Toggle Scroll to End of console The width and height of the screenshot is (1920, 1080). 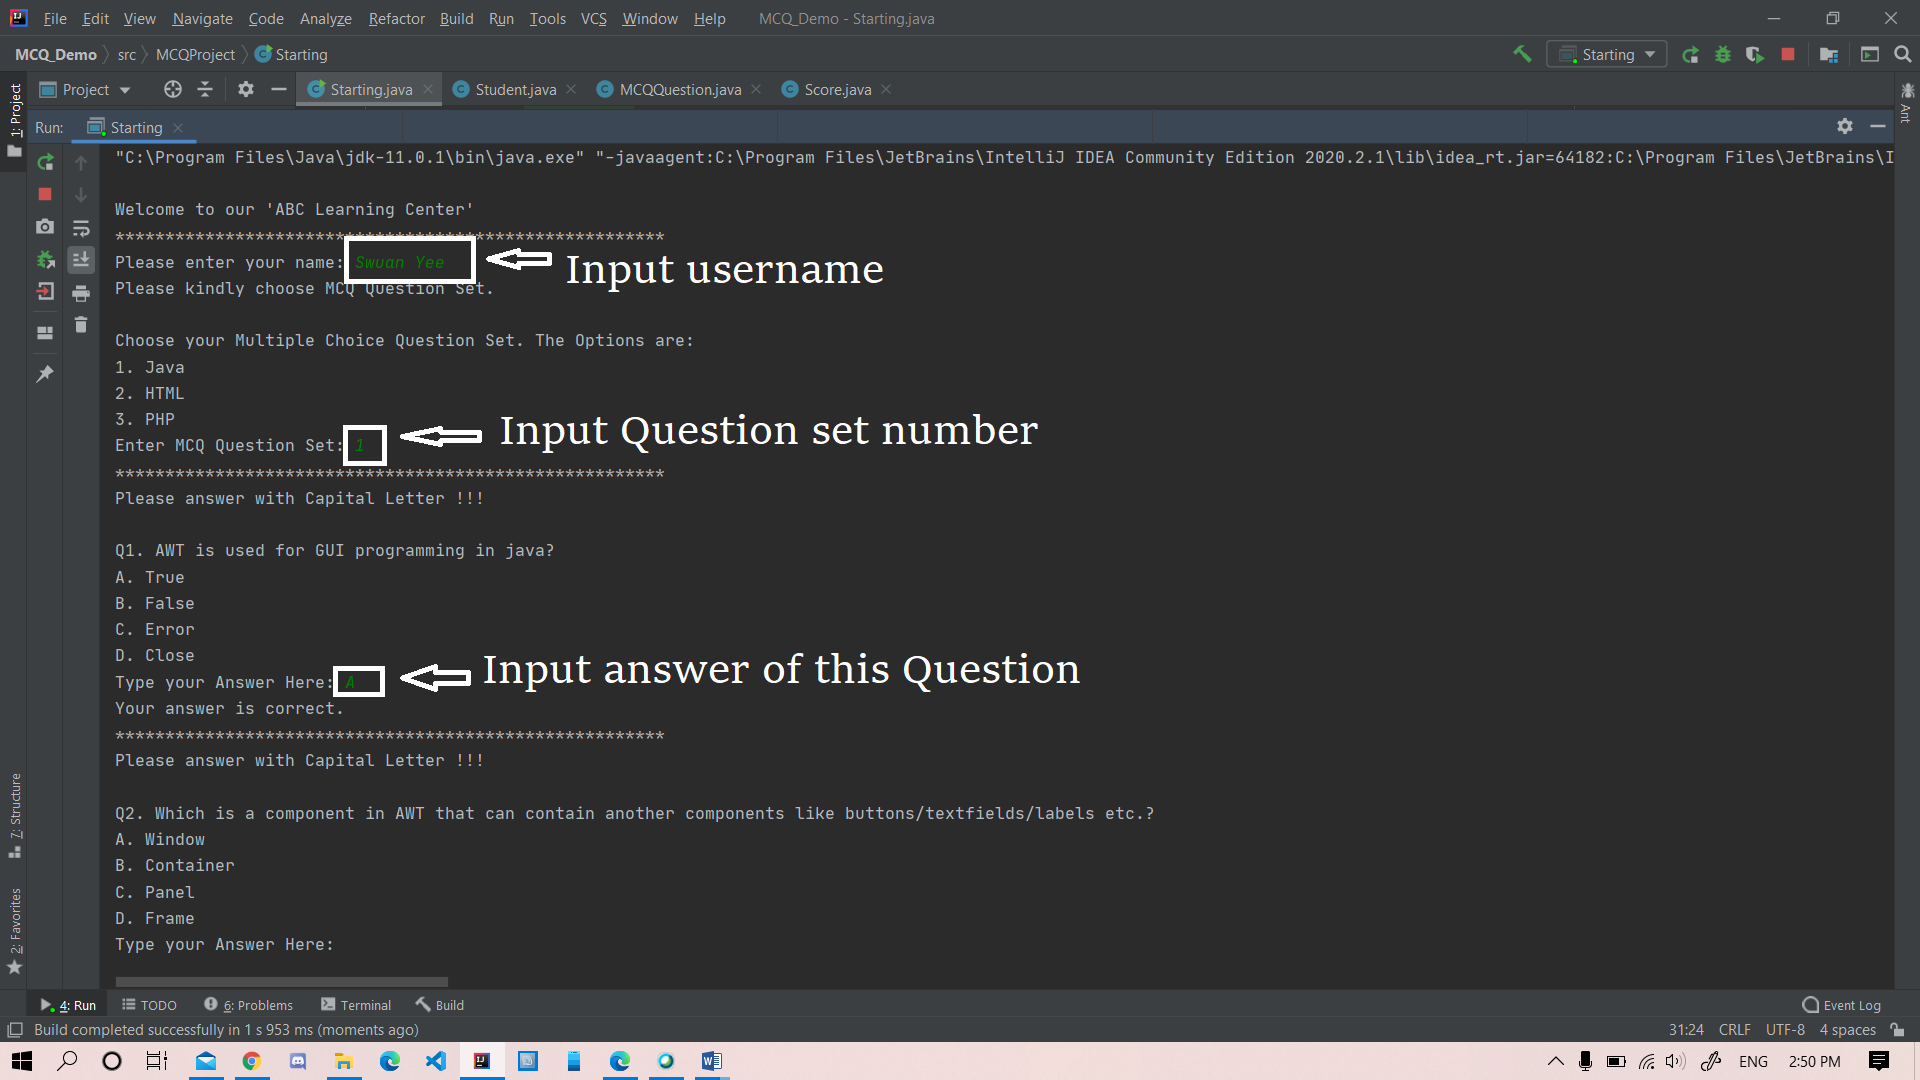click(x=81, y=260)
